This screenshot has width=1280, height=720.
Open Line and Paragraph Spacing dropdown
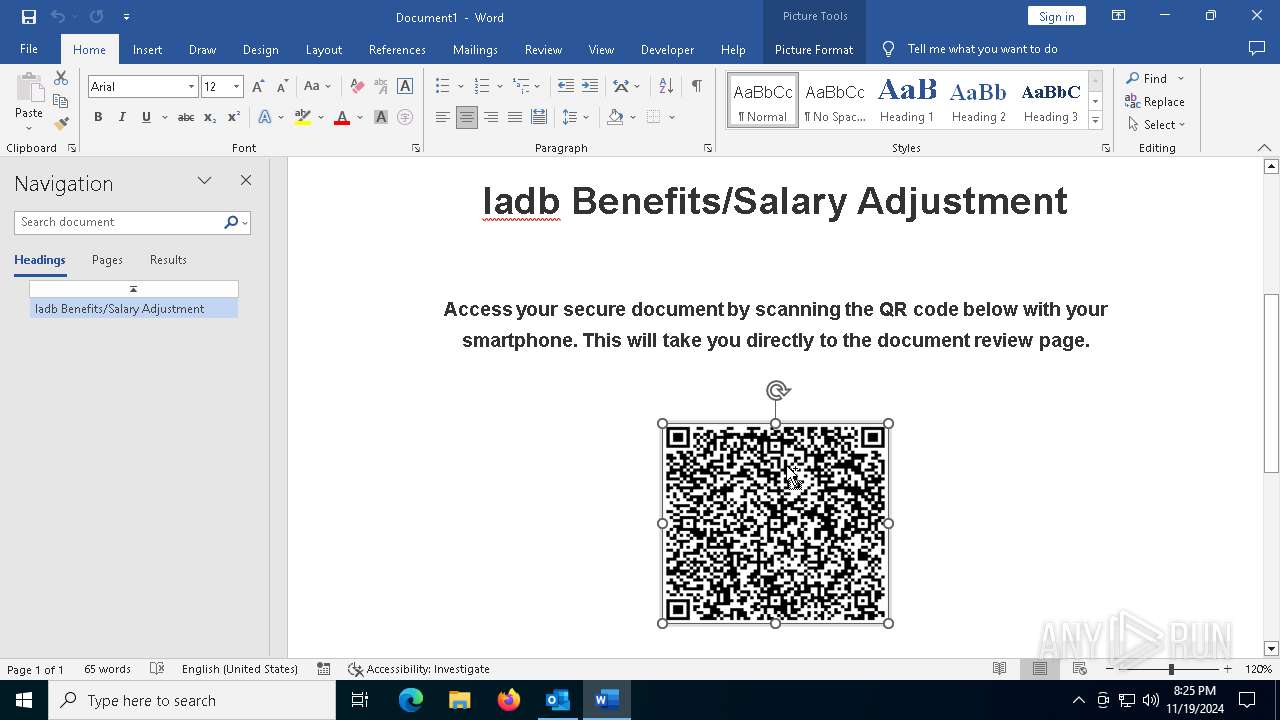coord(576,118)
